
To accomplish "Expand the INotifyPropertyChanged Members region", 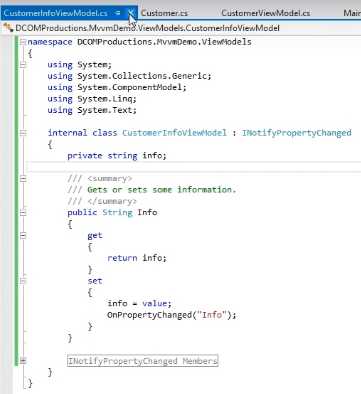I will click(x=23, y=361).
